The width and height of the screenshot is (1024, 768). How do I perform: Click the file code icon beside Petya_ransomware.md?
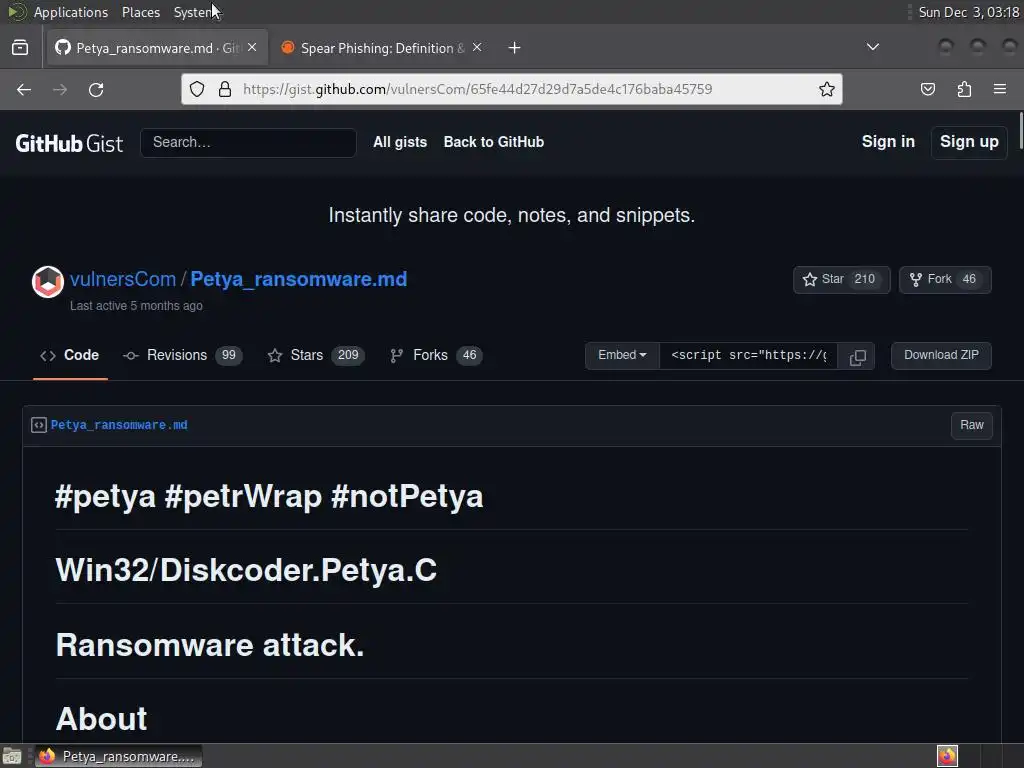click(x=39, y=425)
